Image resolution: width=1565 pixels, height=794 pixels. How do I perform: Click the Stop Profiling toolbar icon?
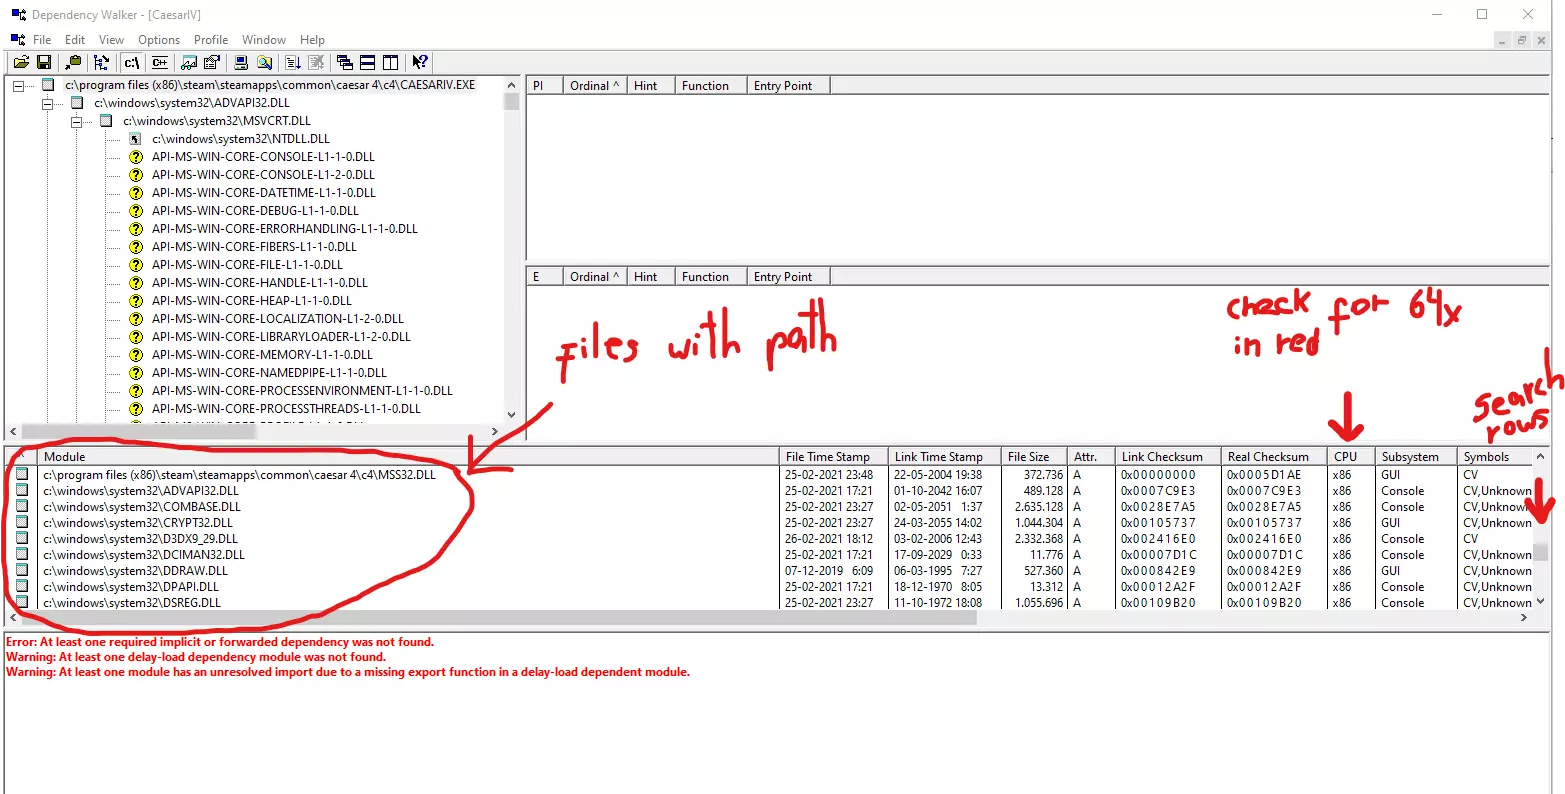316,62
